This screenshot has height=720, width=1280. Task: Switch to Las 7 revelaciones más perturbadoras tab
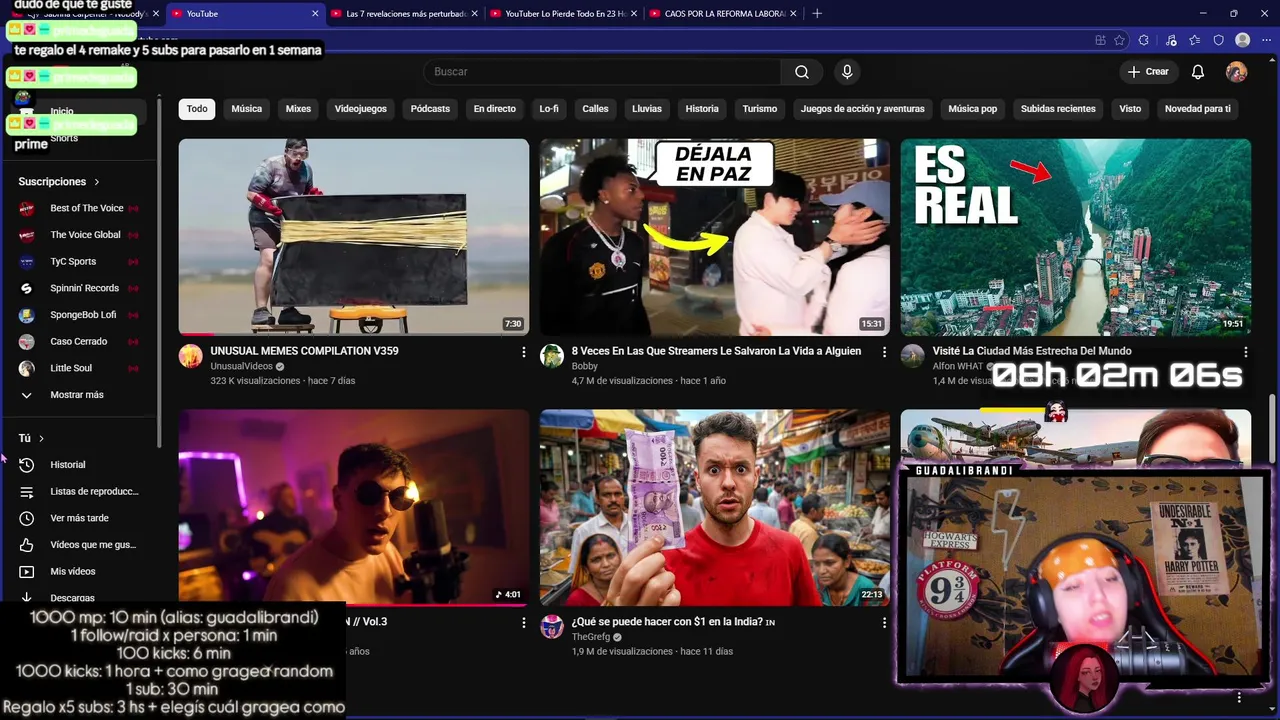[x=405, y=14]
